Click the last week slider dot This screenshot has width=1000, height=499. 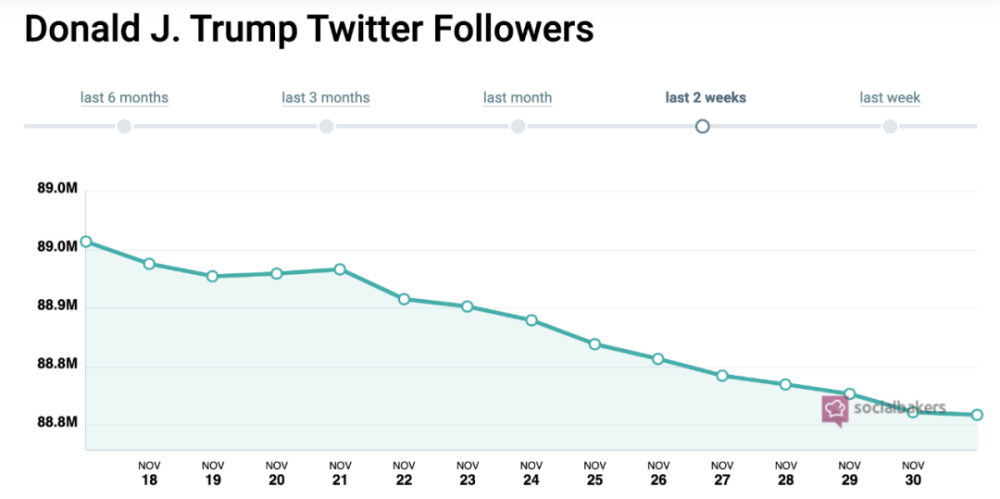(890, 126)
